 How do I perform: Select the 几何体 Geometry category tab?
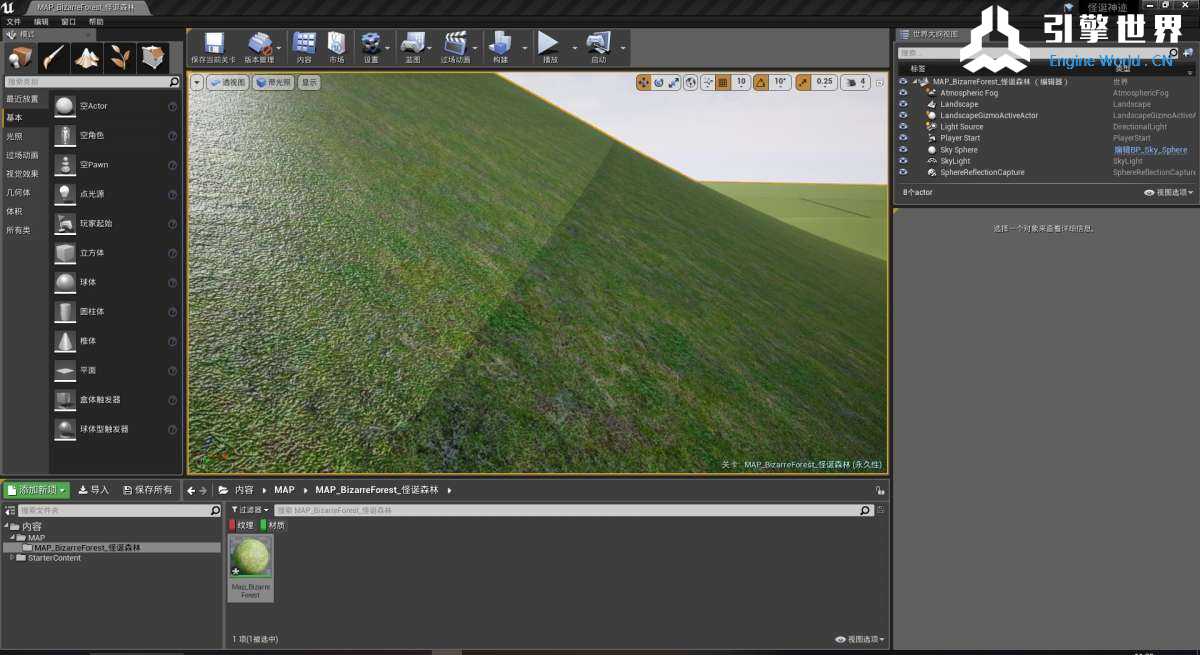[19, 192]
